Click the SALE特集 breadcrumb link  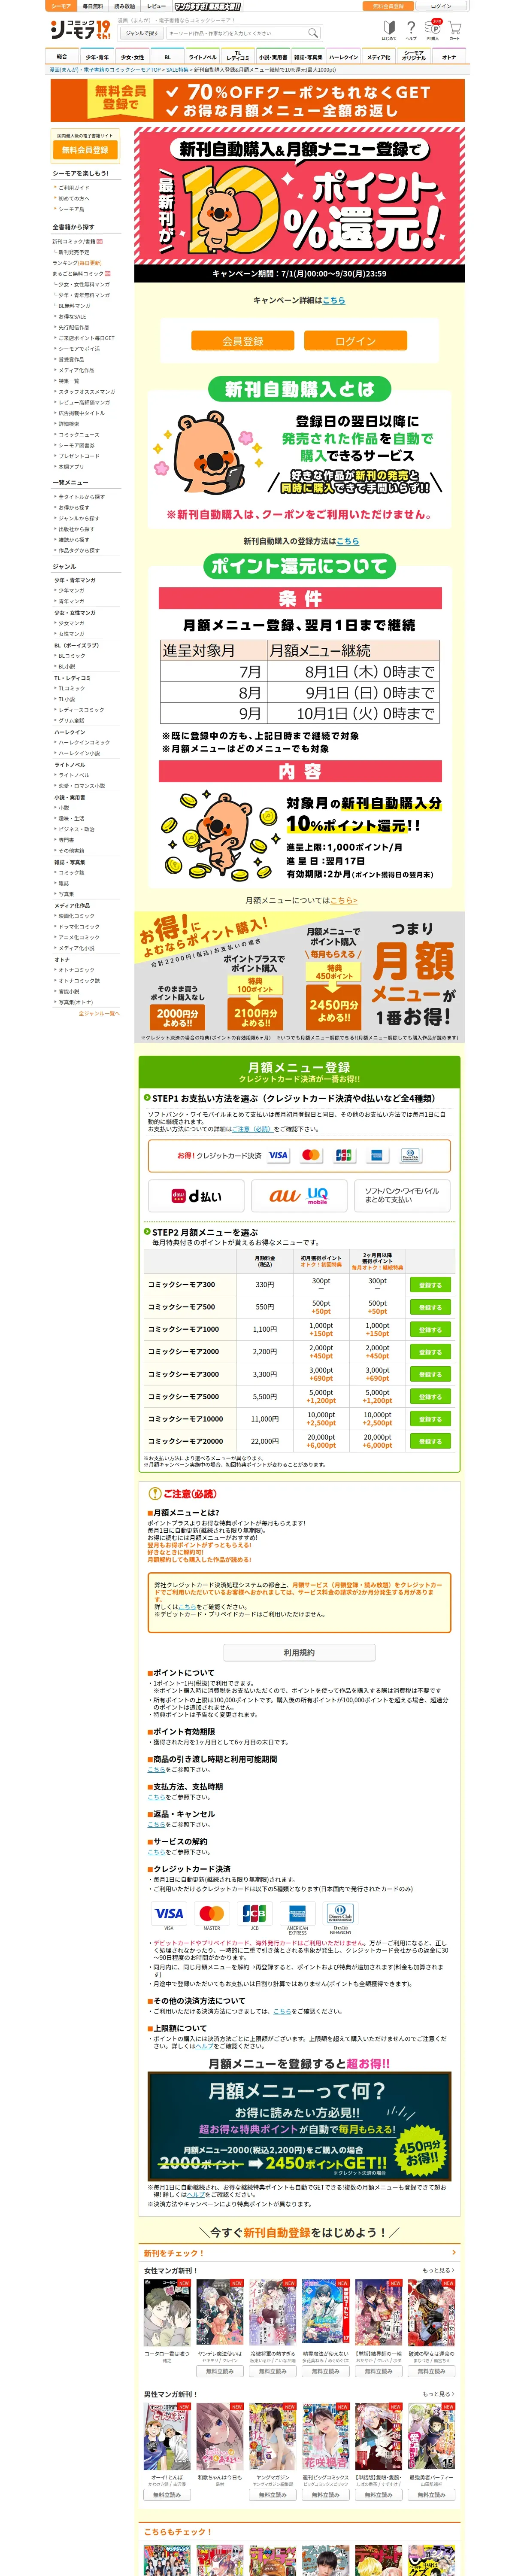(x=177, y=70)
